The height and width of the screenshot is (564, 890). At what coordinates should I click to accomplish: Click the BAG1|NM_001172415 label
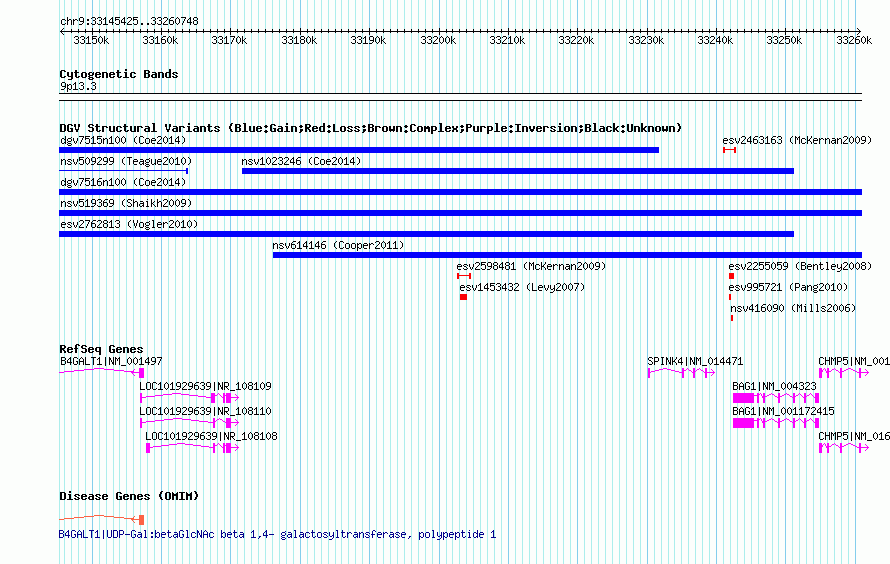[x=783, y=411]
